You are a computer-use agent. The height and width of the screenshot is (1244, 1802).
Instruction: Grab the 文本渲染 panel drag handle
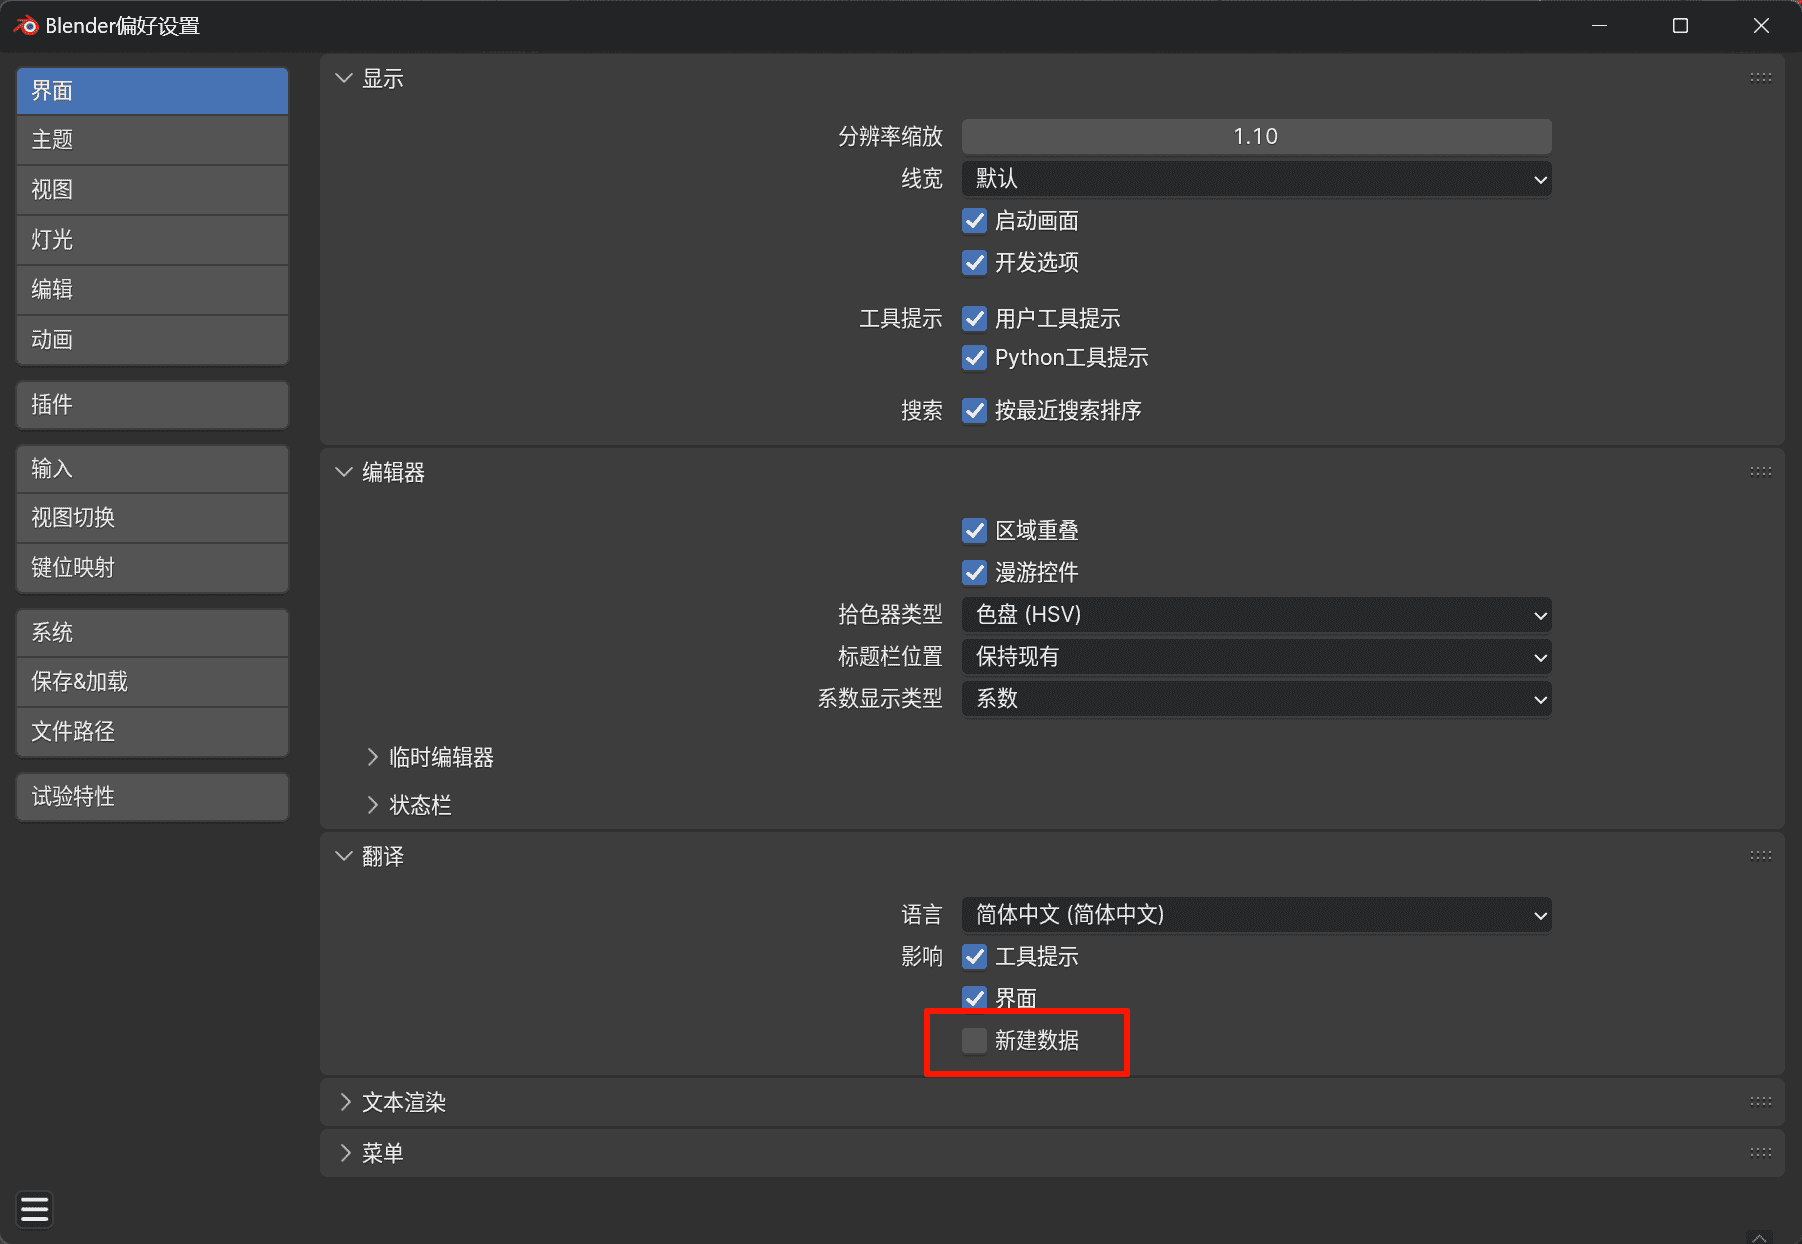[x=1761, y=1102]
